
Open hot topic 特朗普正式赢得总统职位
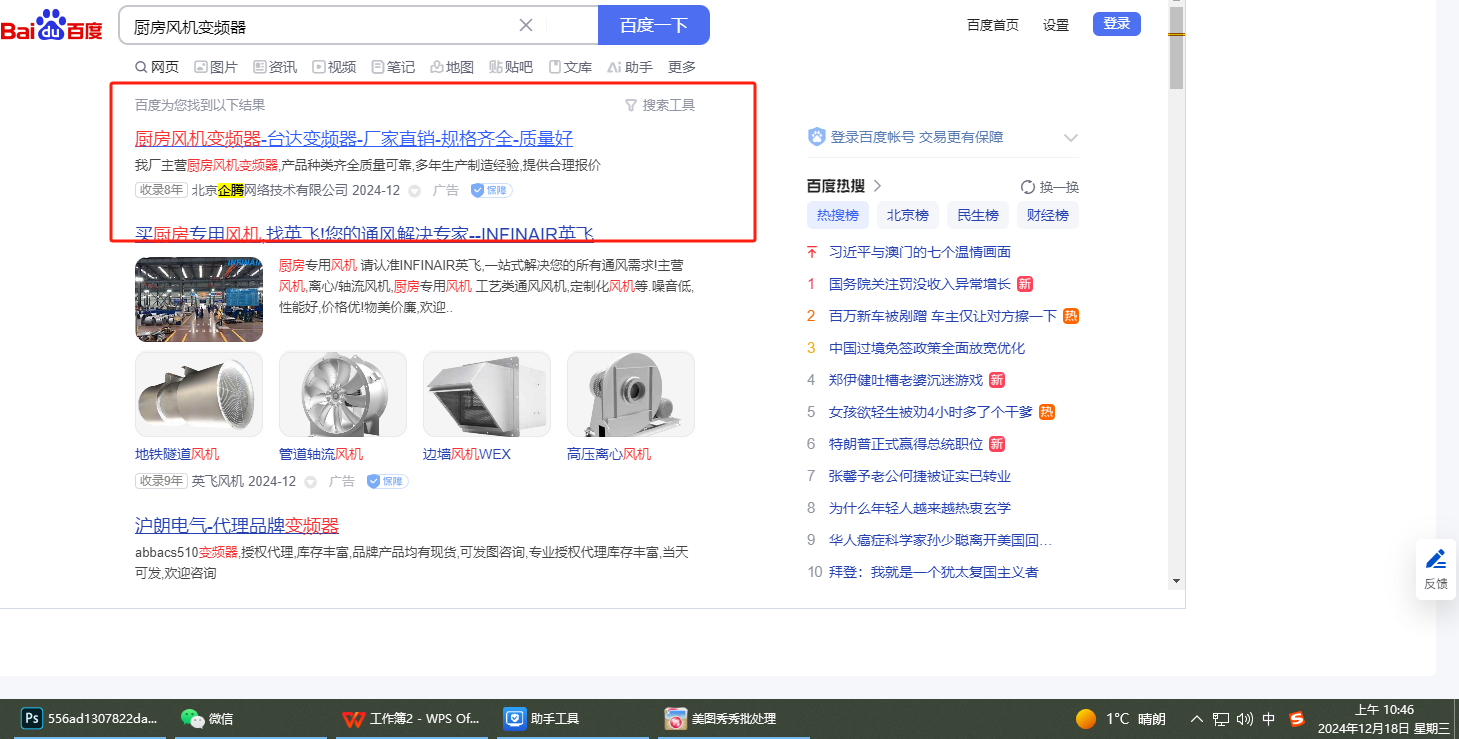pos(906,444)
